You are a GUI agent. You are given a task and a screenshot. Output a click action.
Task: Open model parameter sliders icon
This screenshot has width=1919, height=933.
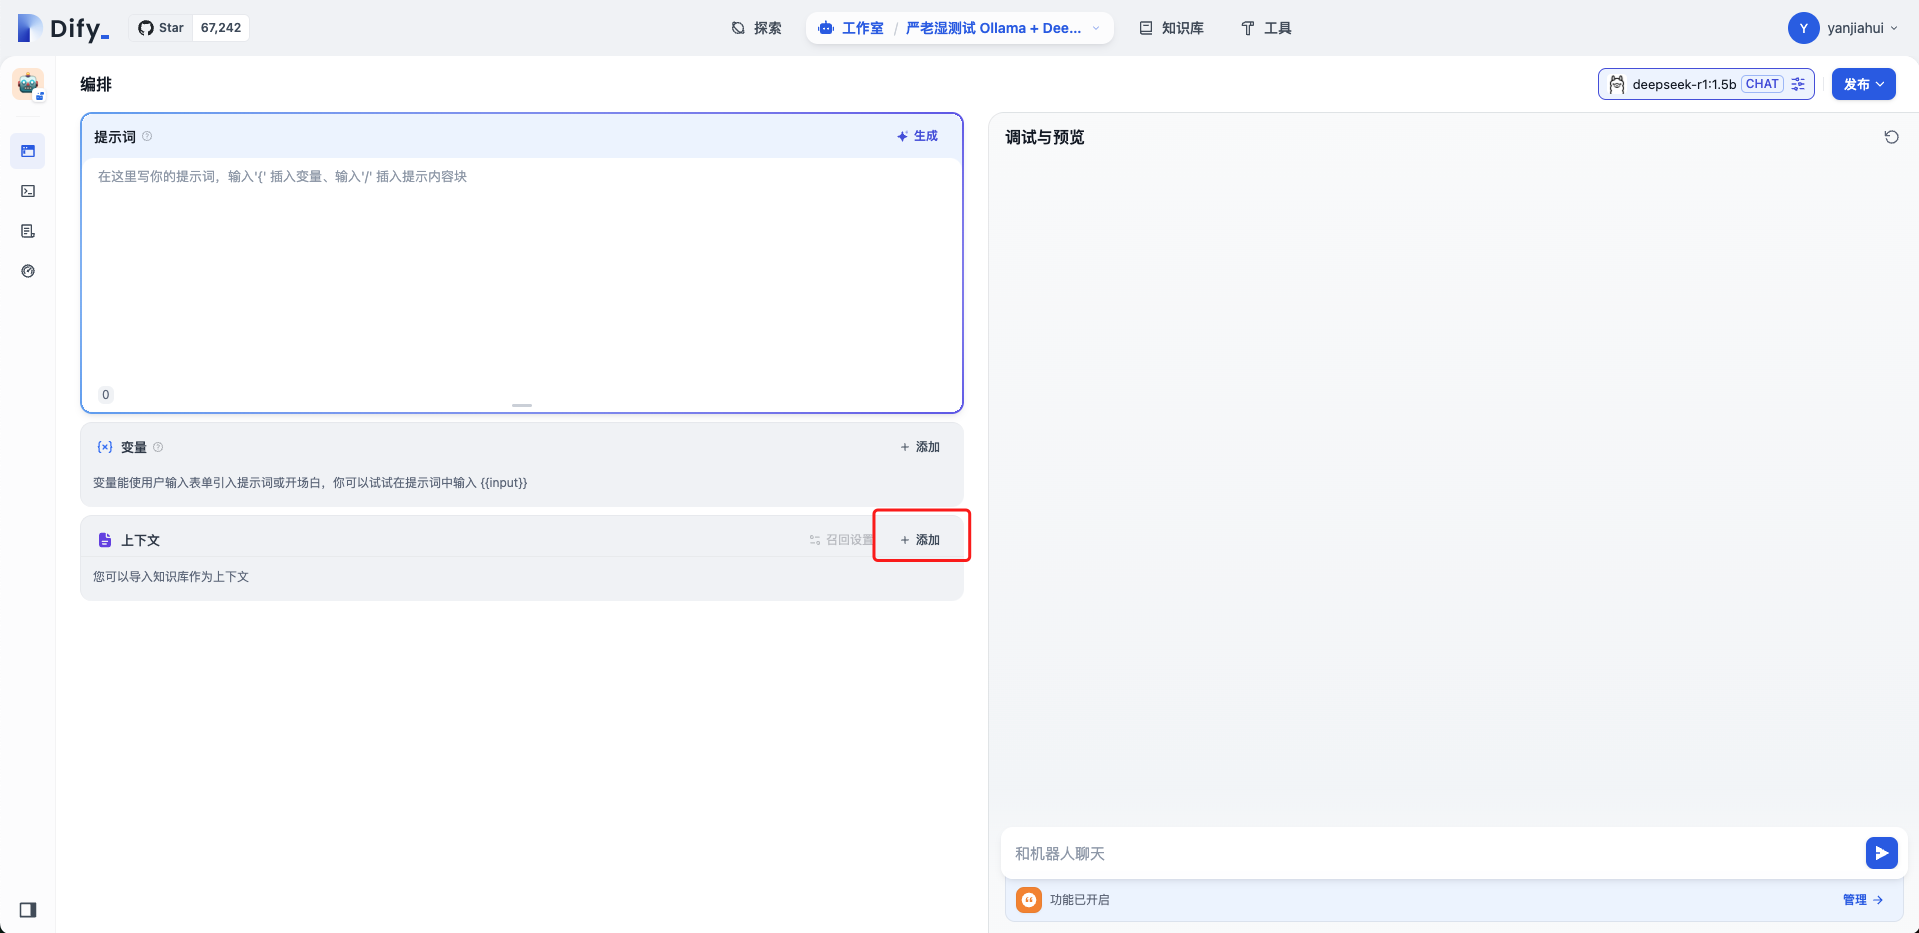(x=1798, y=84)
